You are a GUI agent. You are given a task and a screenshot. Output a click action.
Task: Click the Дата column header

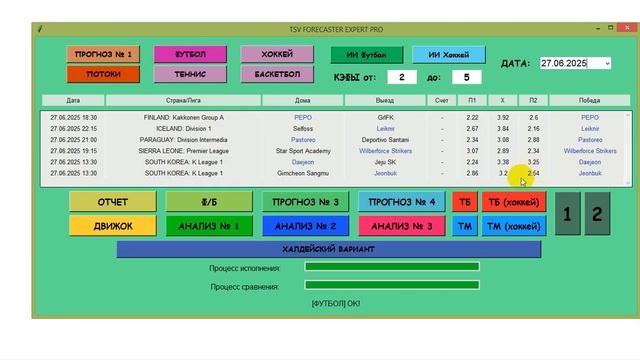click(73, 100)
